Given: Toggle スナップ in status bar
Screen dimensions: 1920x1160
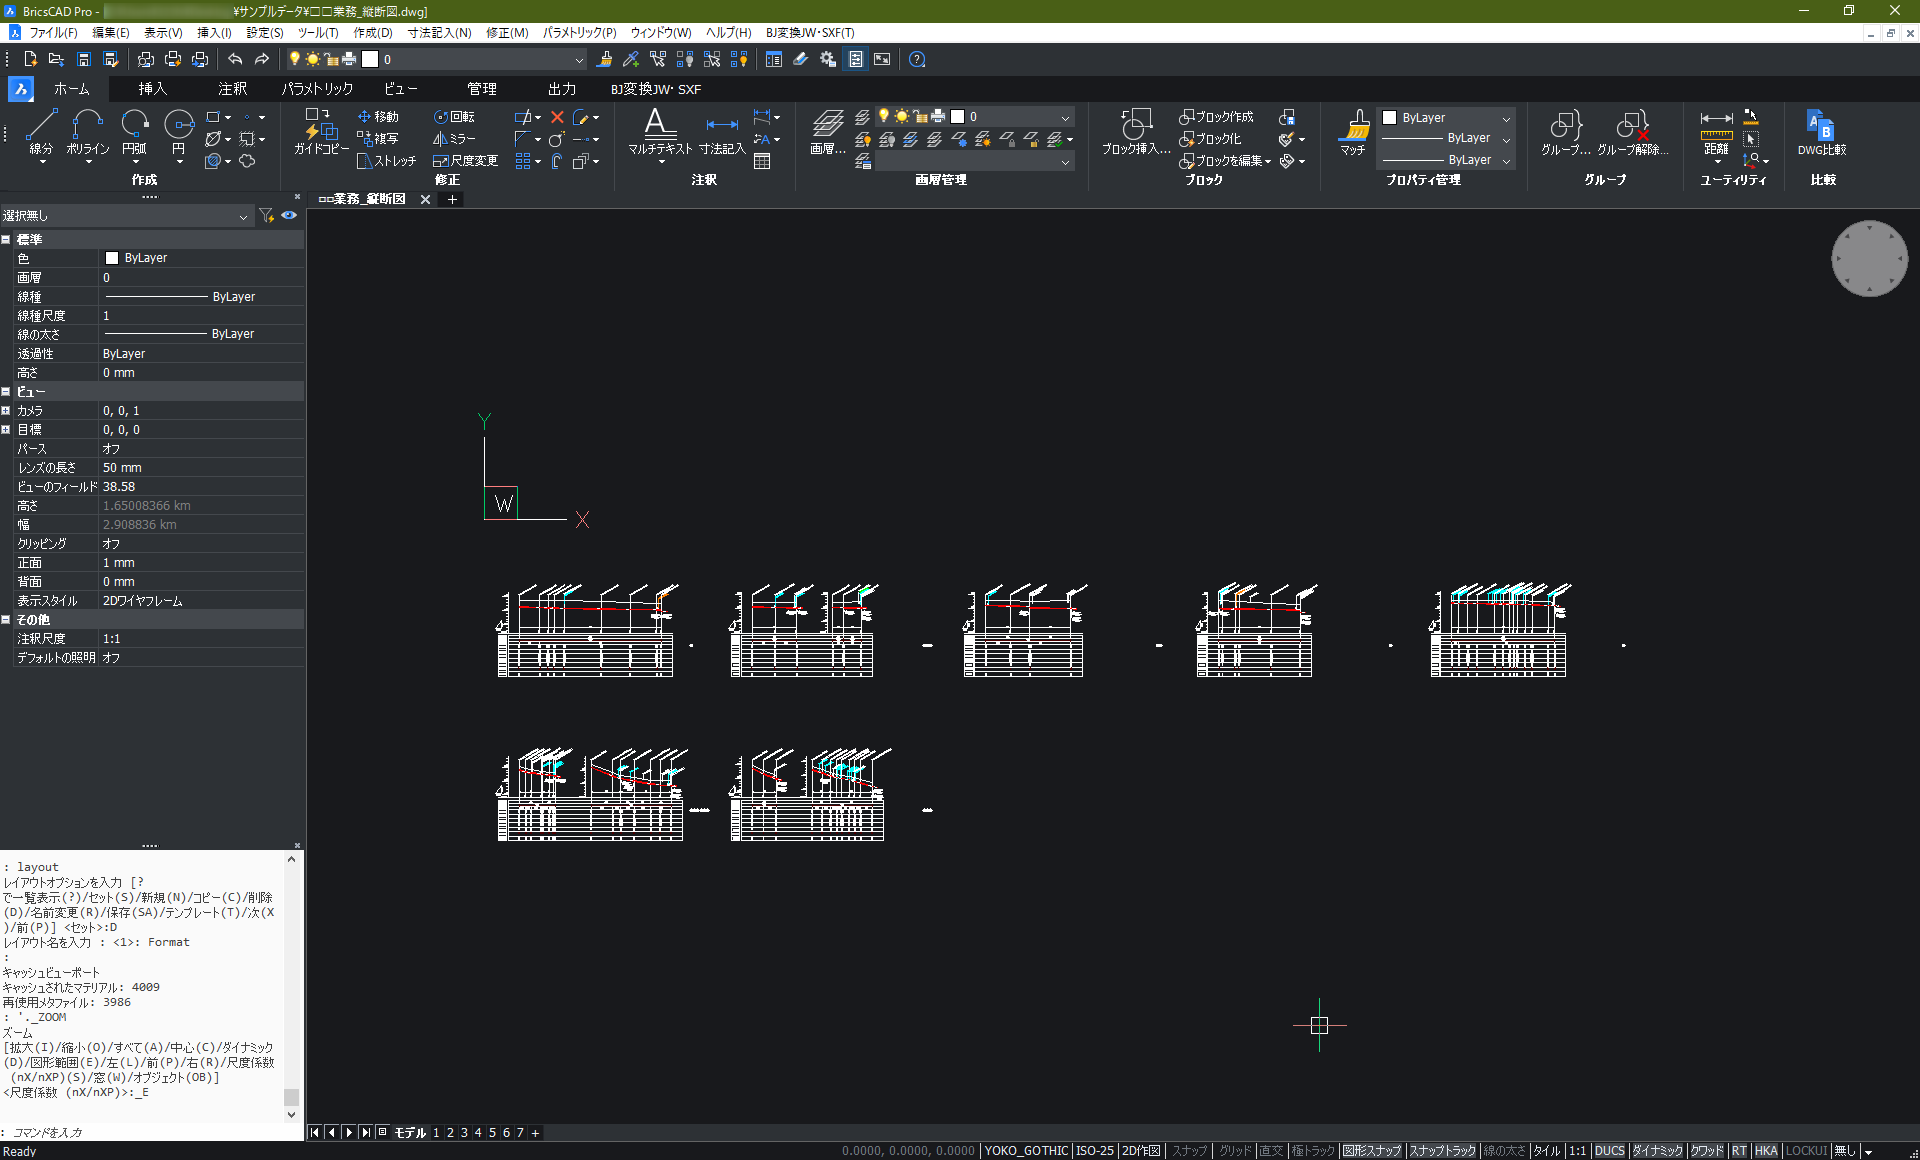Looking at the screenshot, I should tap(1189, 1151).
